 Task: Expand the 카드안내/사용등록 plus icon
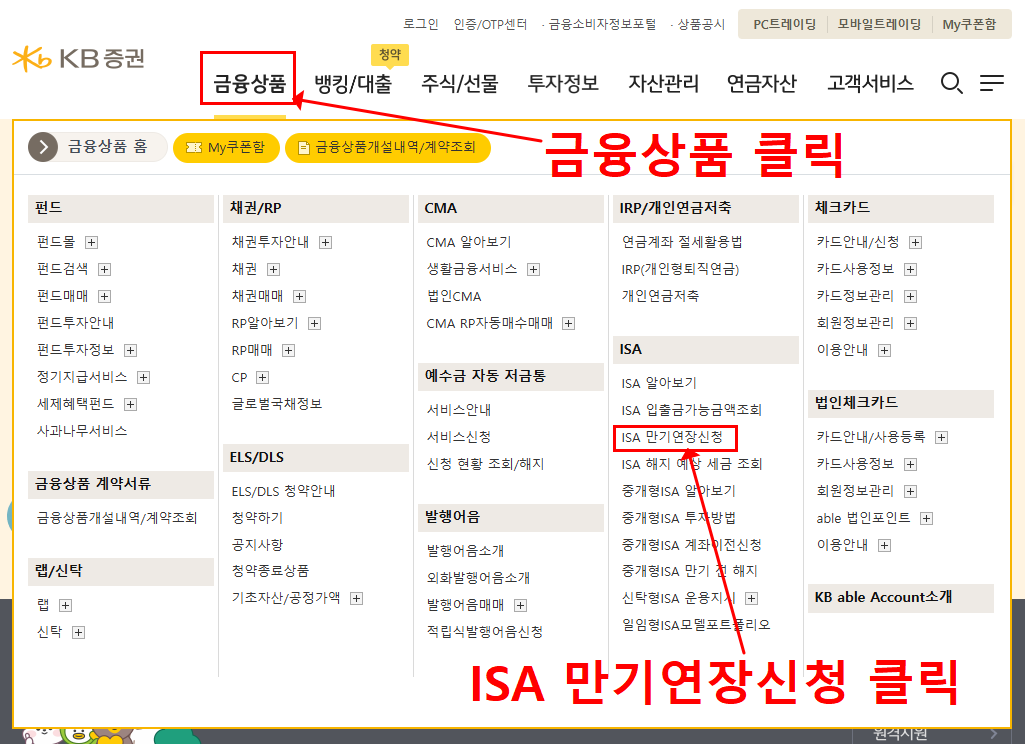[941, 437]
